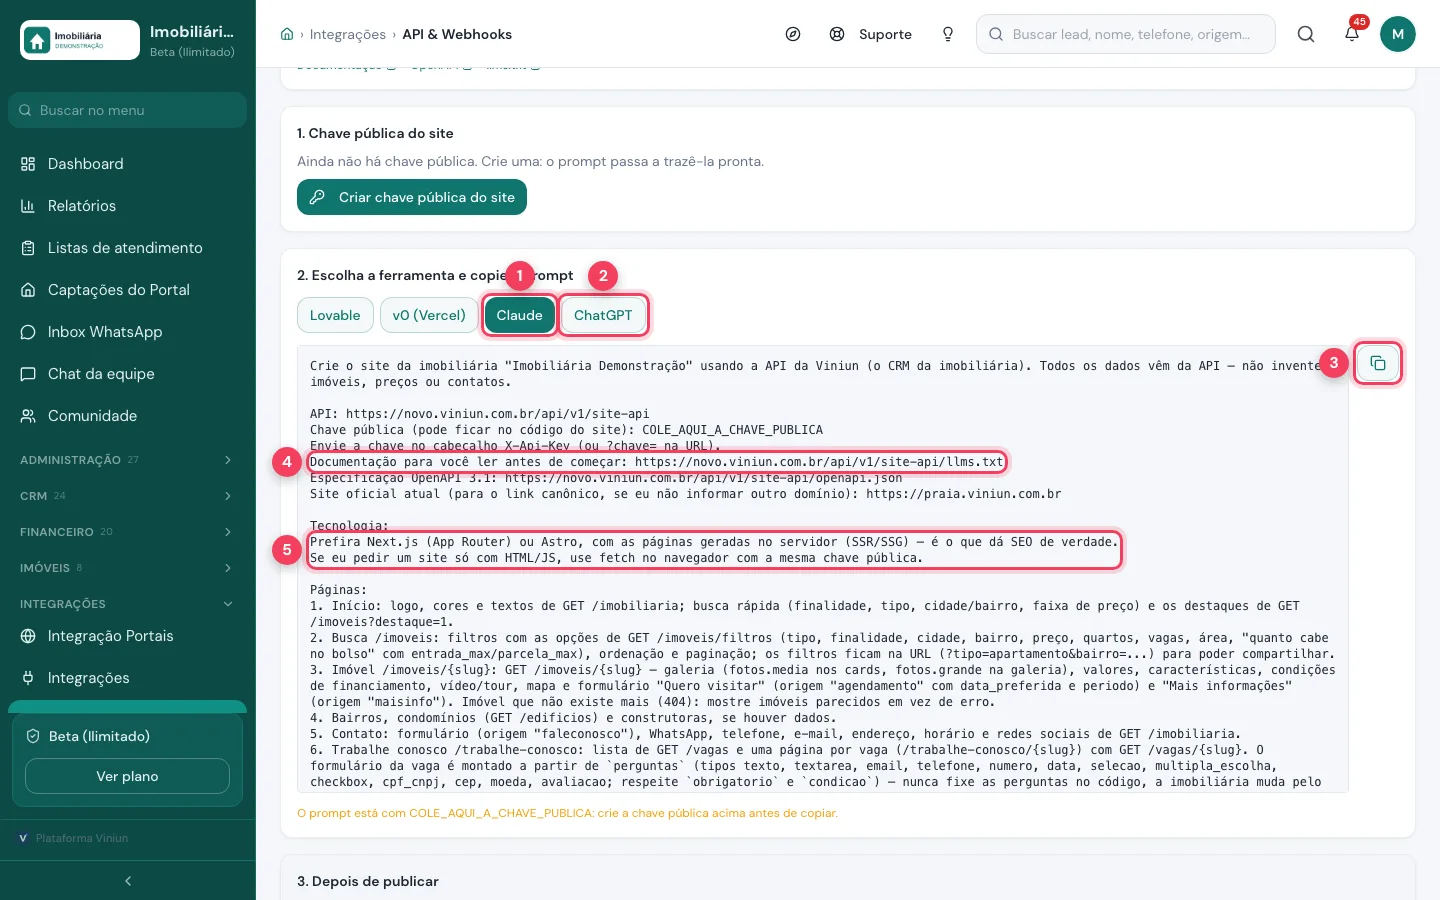This screenshot has height=900, width=1440.
Task: Open Captações do Portal
Action: (128, 290)
